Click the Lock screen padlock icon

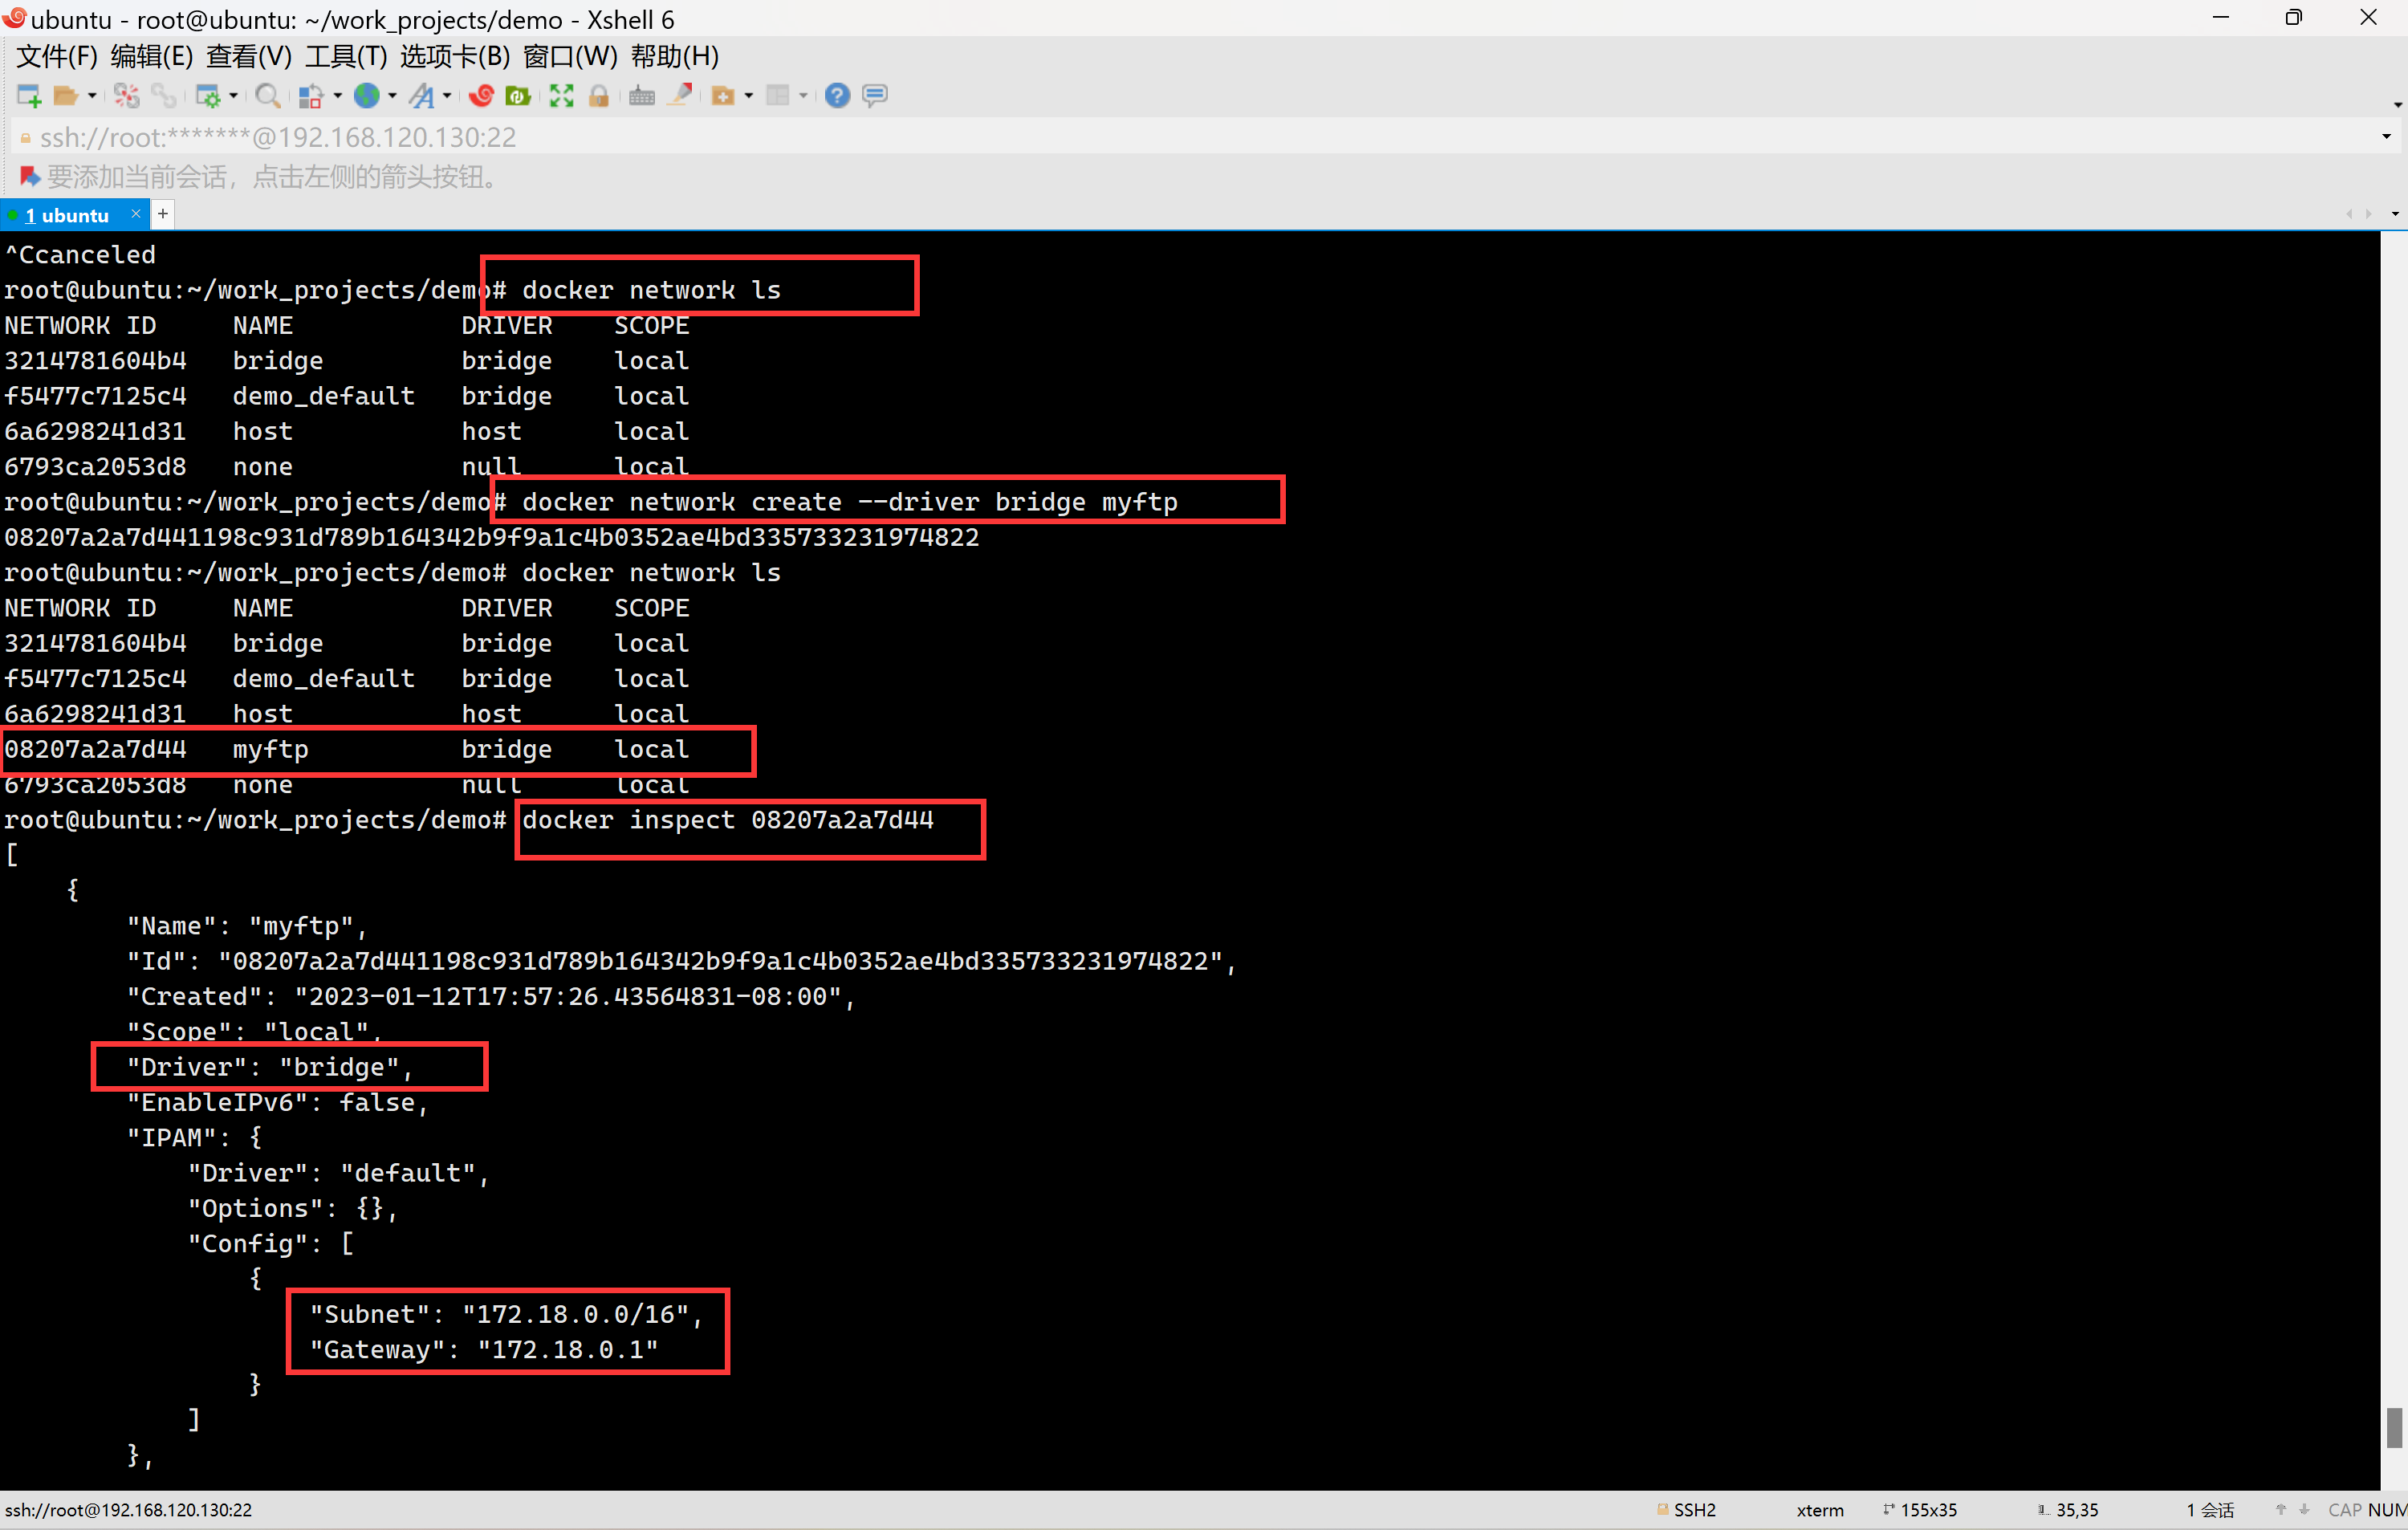599,96
